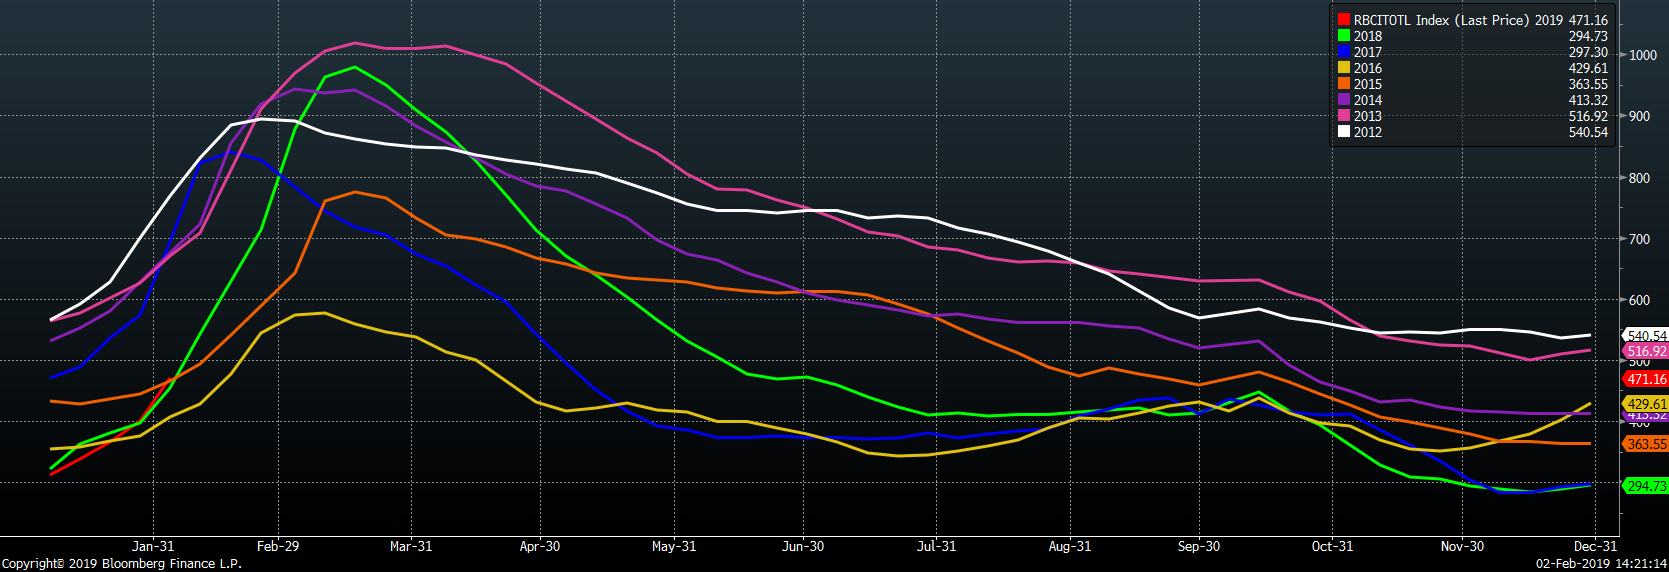Screen dimensions: 1669x572
Task: Select the 2016 label in the legend
Action: [1368, 68]
